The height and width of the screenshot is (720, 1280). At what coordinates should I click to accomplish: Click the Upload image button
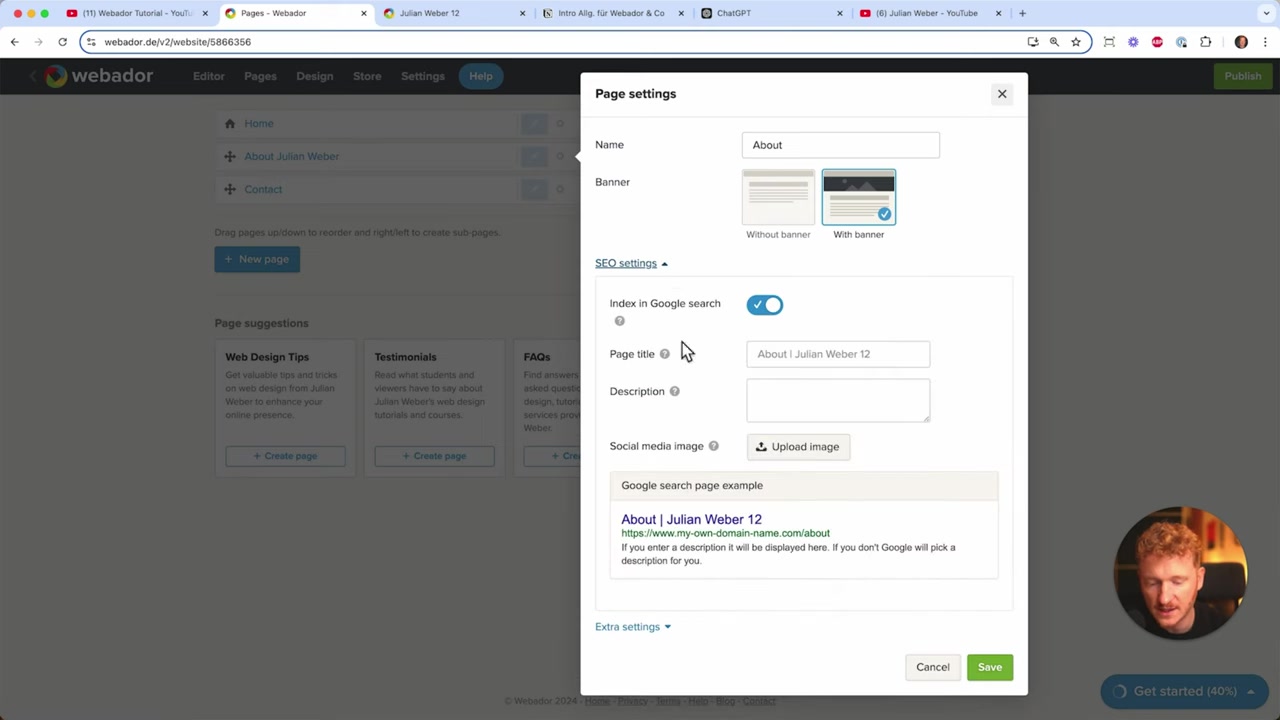click(798, 447)
